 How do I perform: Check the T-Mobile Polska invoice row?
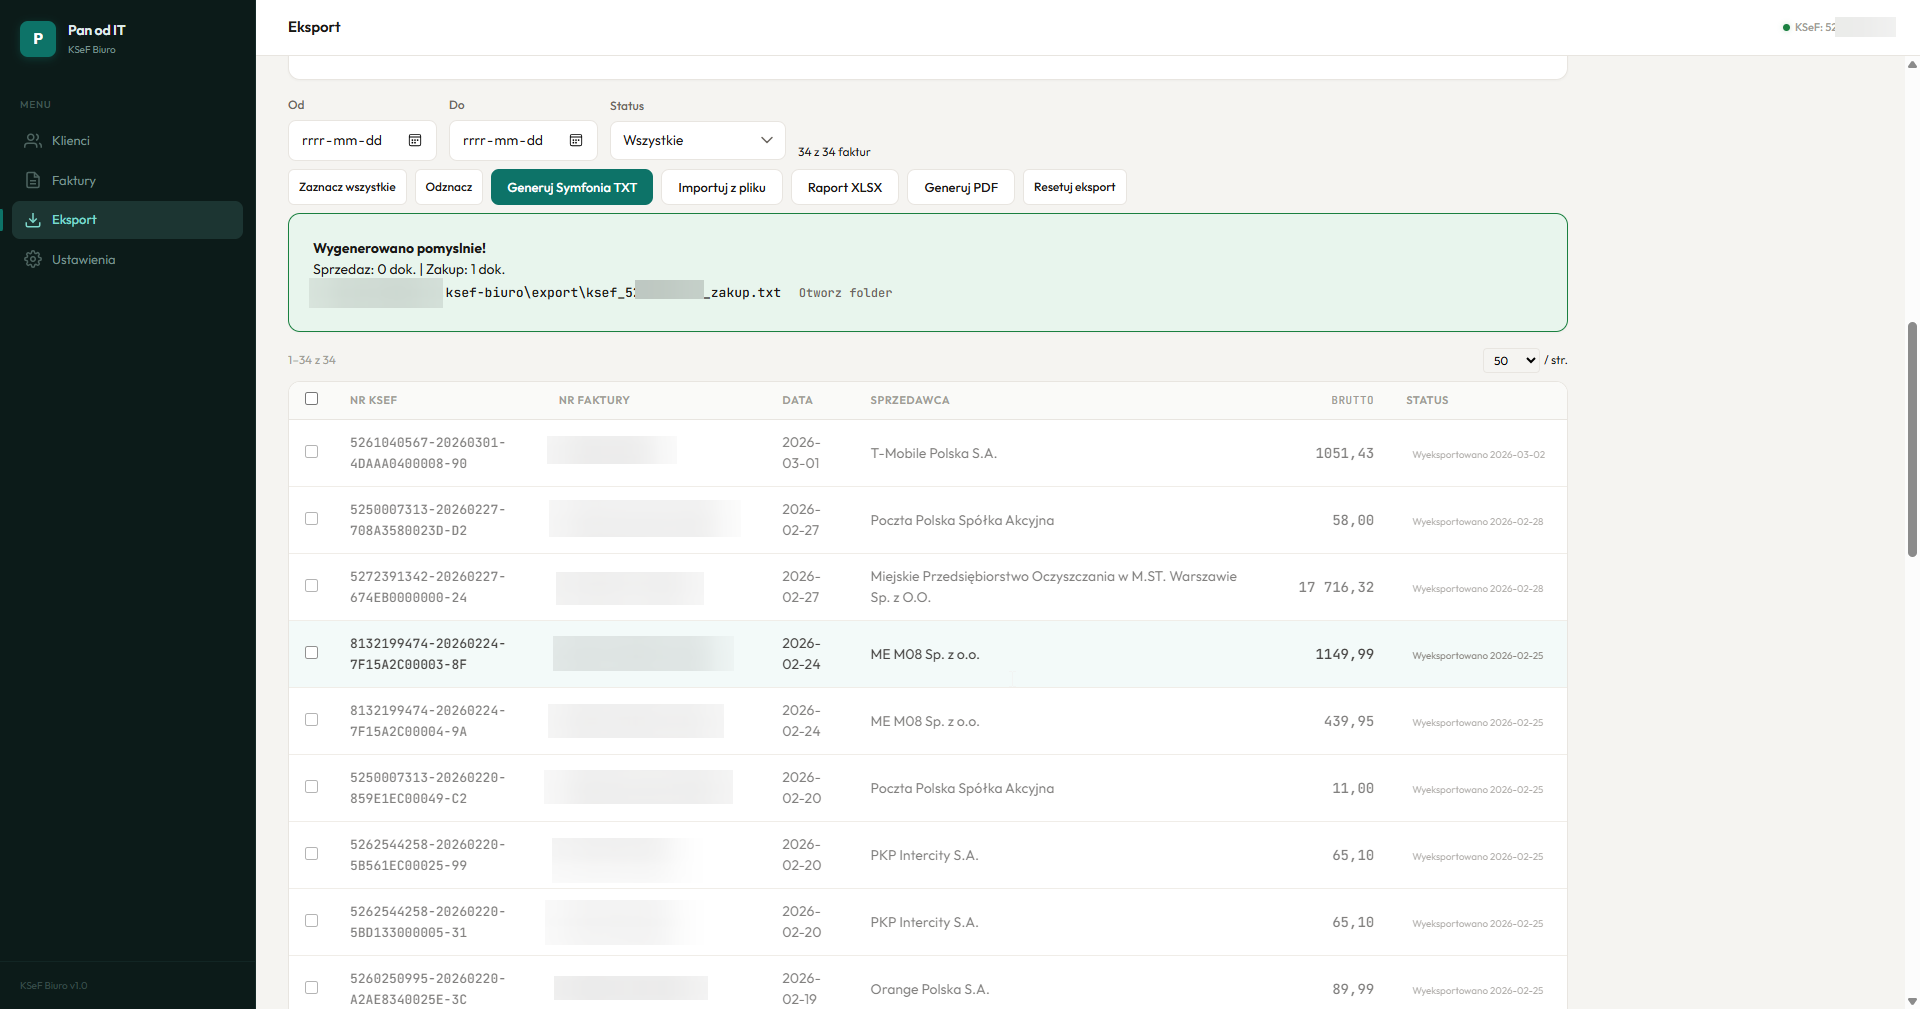(312, 452)
